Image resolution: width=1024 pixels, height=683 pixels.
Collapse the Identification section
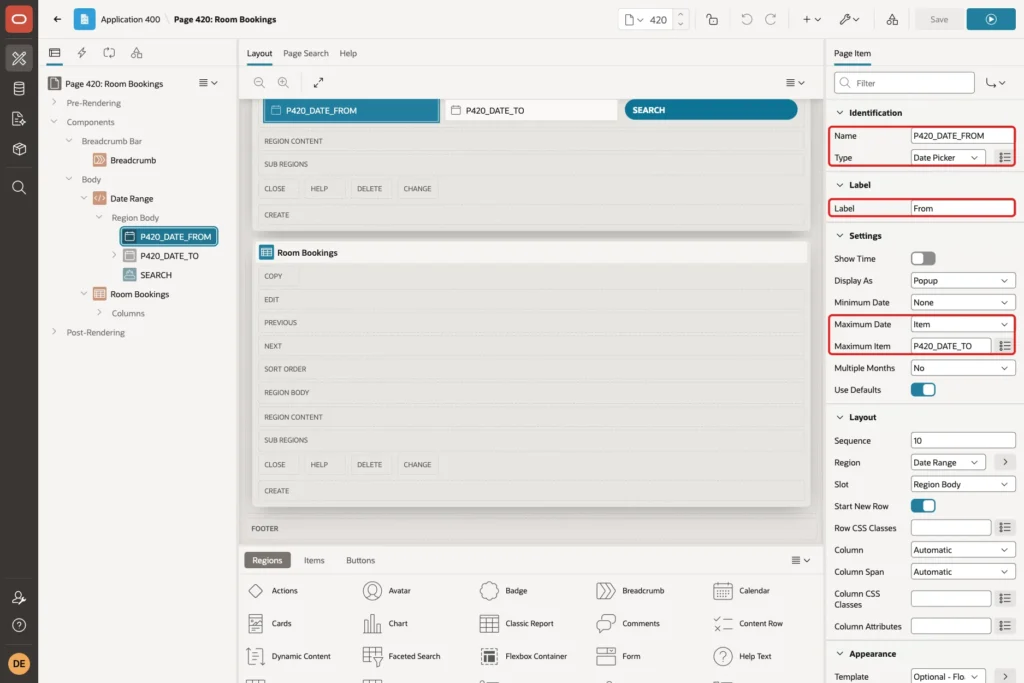coord(840,113)
